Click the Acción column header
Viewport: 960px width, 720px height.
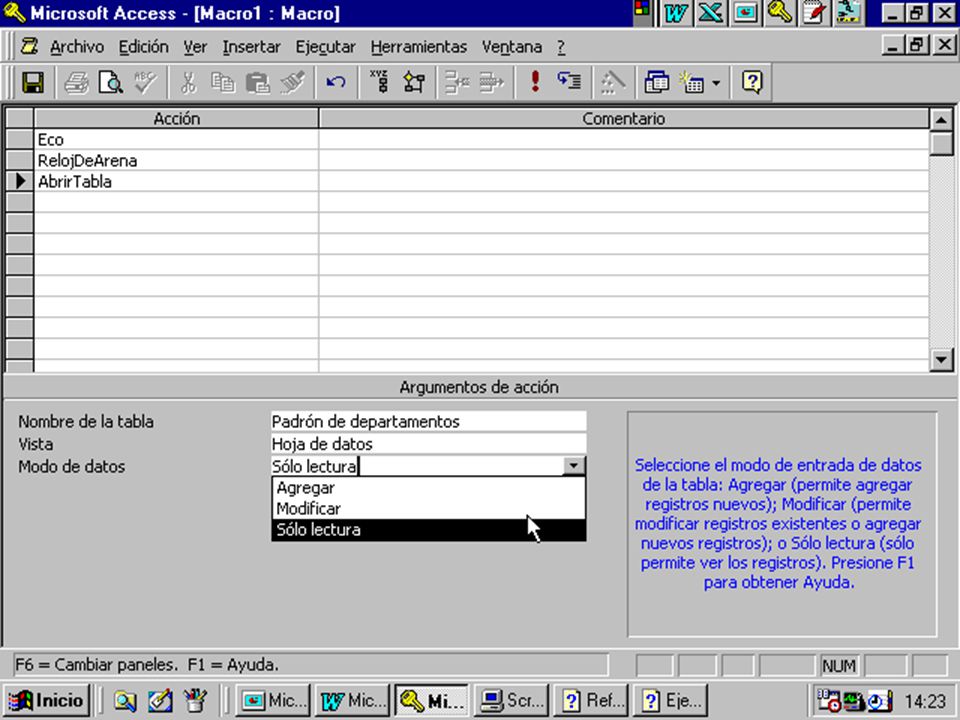(x=176, y=118)
